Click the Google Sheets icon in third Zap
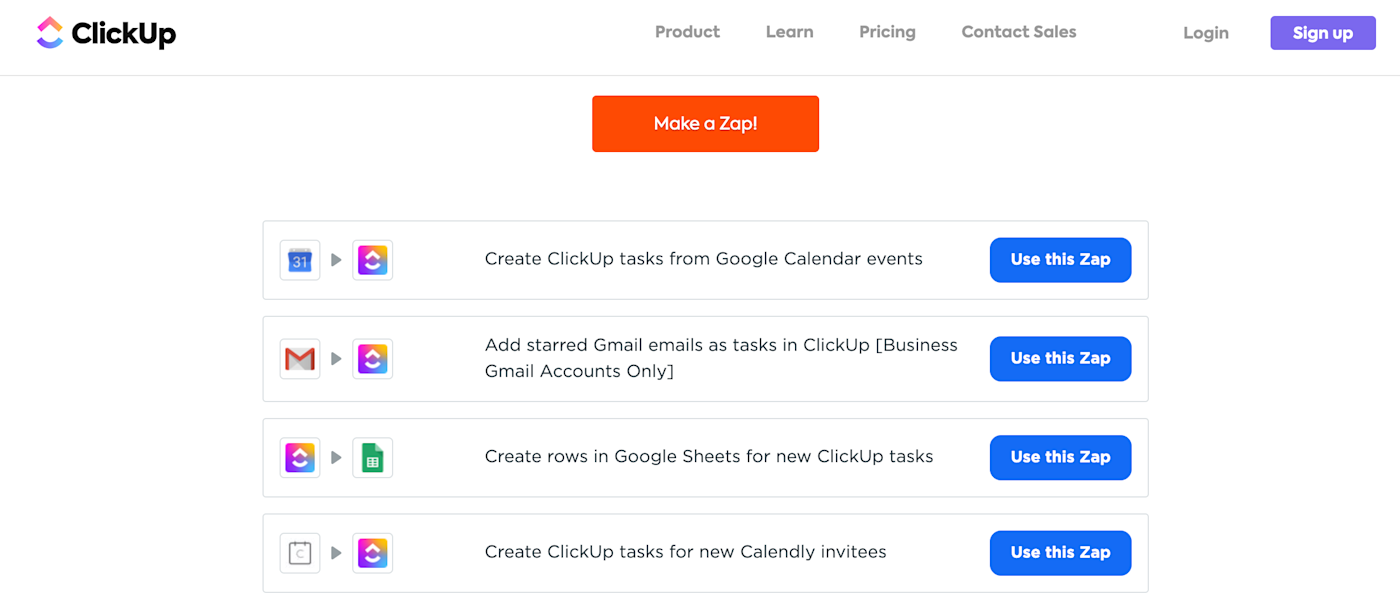Screen dimensions: 1400x602 [373, 458]
